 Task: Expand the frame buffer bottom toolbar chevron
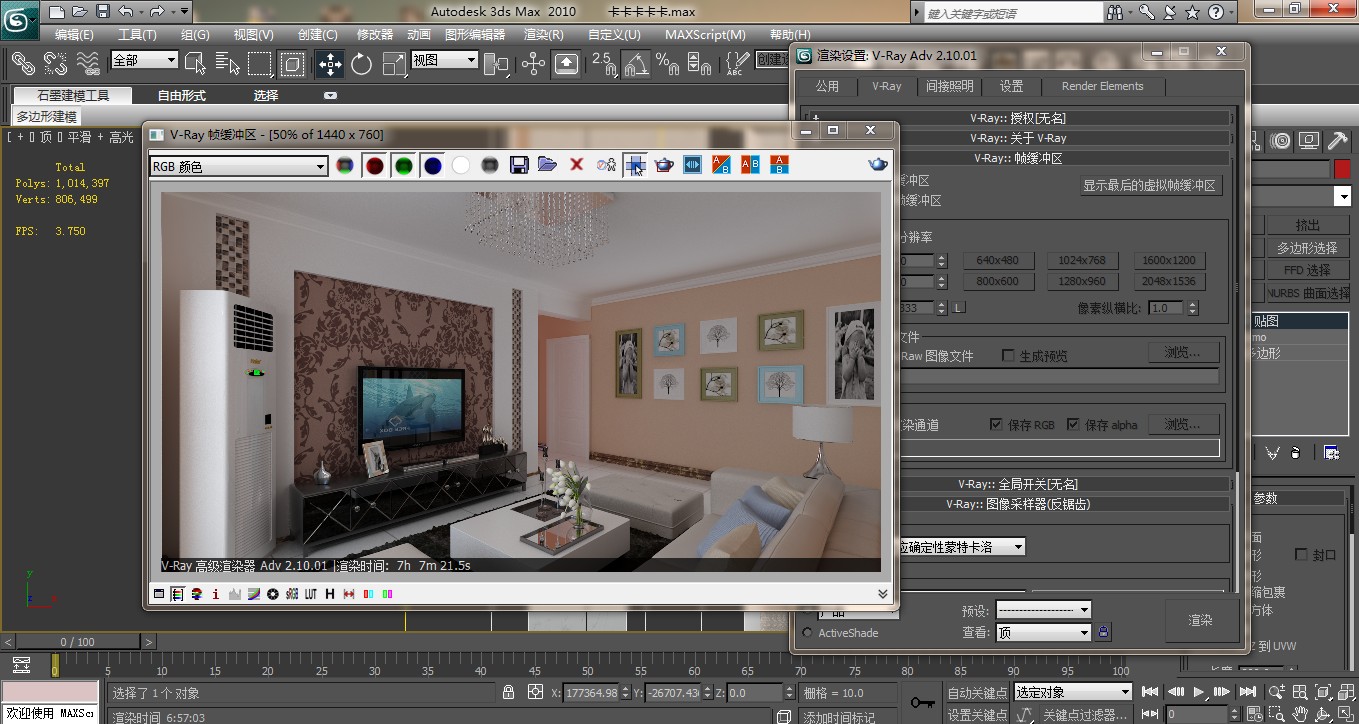point(882,594)
